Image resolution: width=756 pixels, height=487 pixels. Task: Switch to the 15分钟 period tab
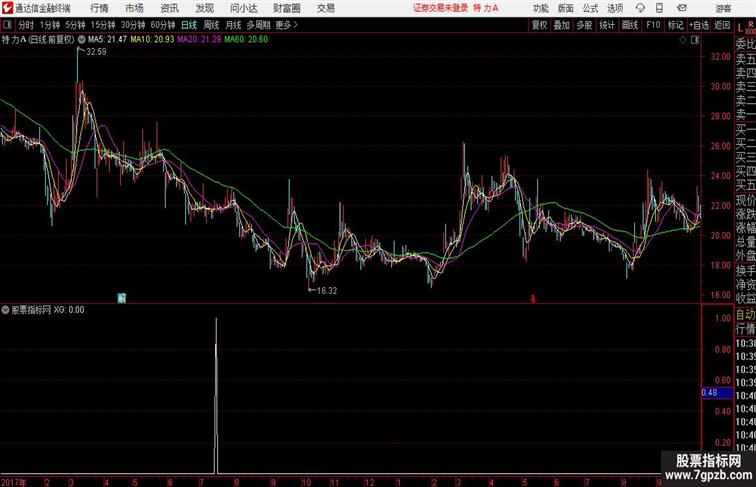pos(103,25)
